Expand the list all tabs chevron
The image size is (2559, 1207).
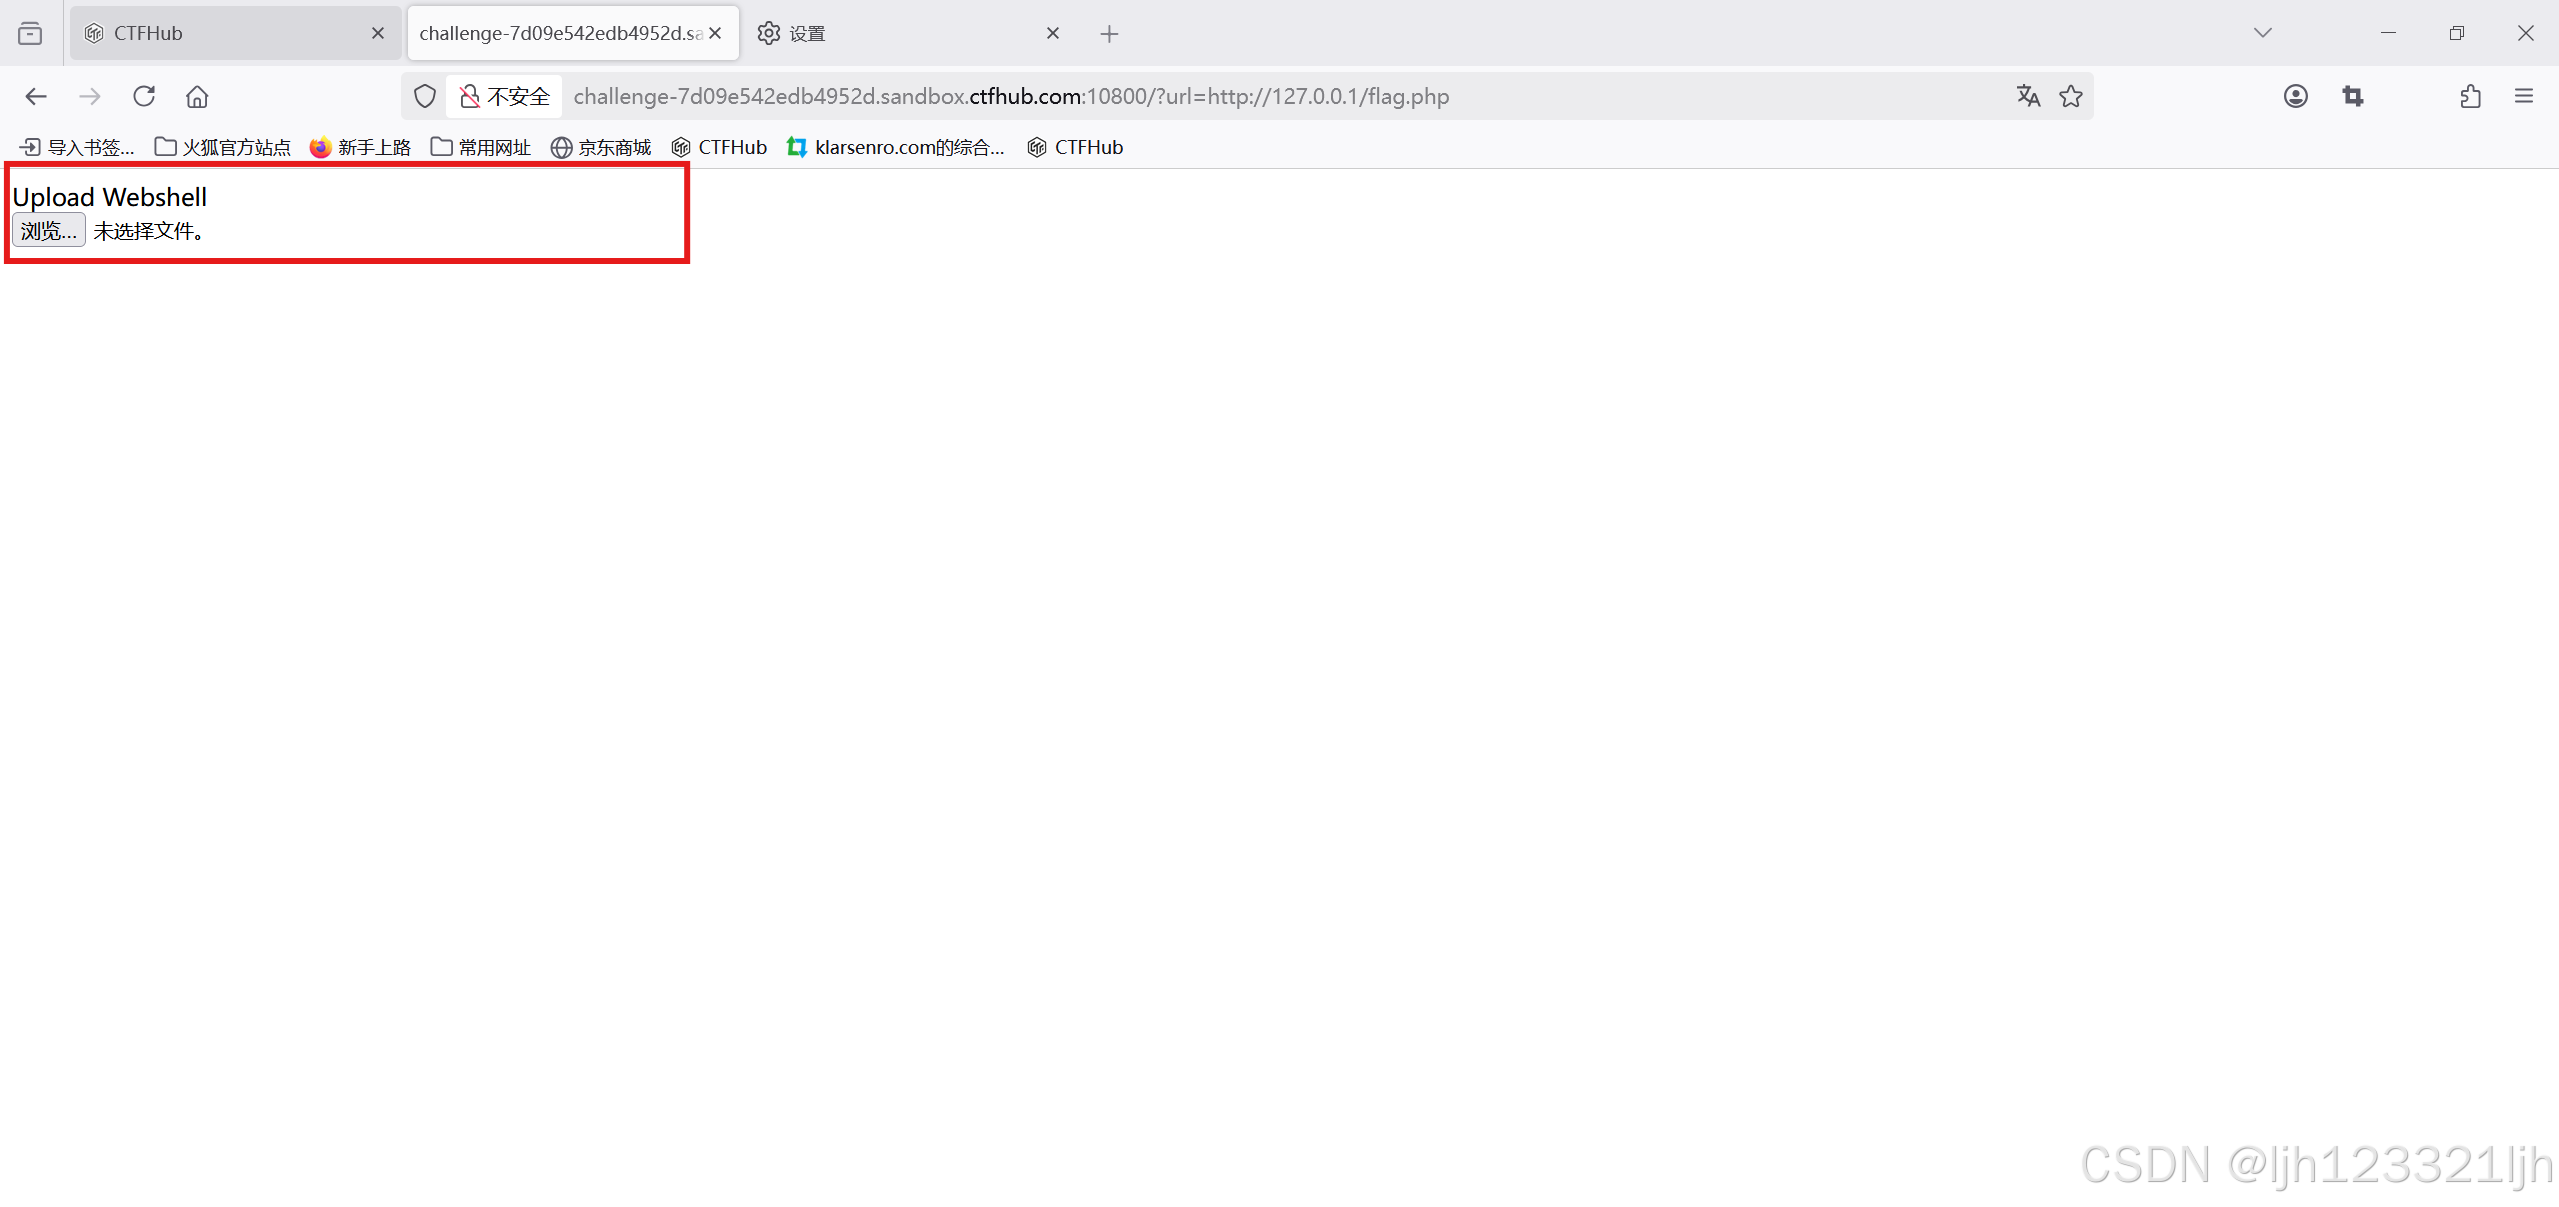point(2263,33)
